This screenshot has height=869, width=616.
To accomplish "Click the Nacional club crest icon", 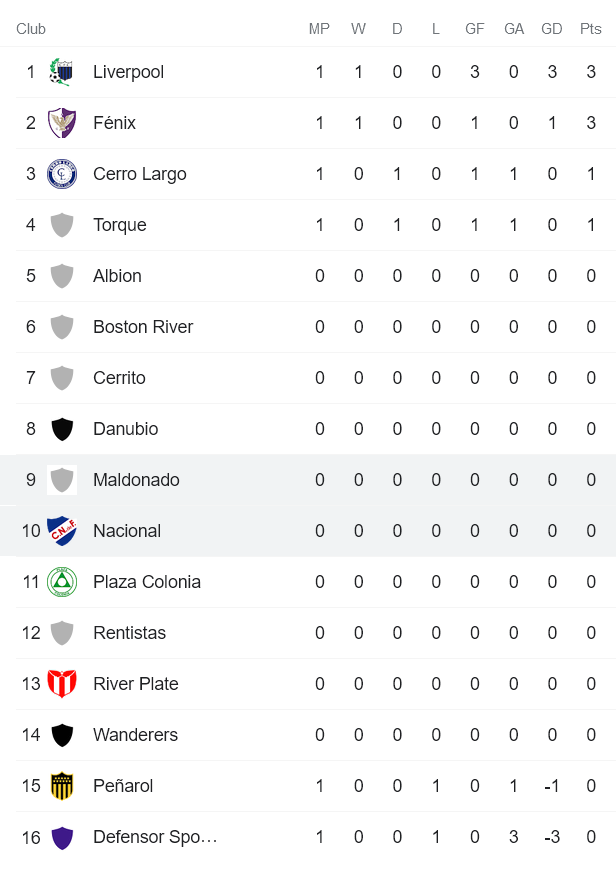I will coord(62,531).
